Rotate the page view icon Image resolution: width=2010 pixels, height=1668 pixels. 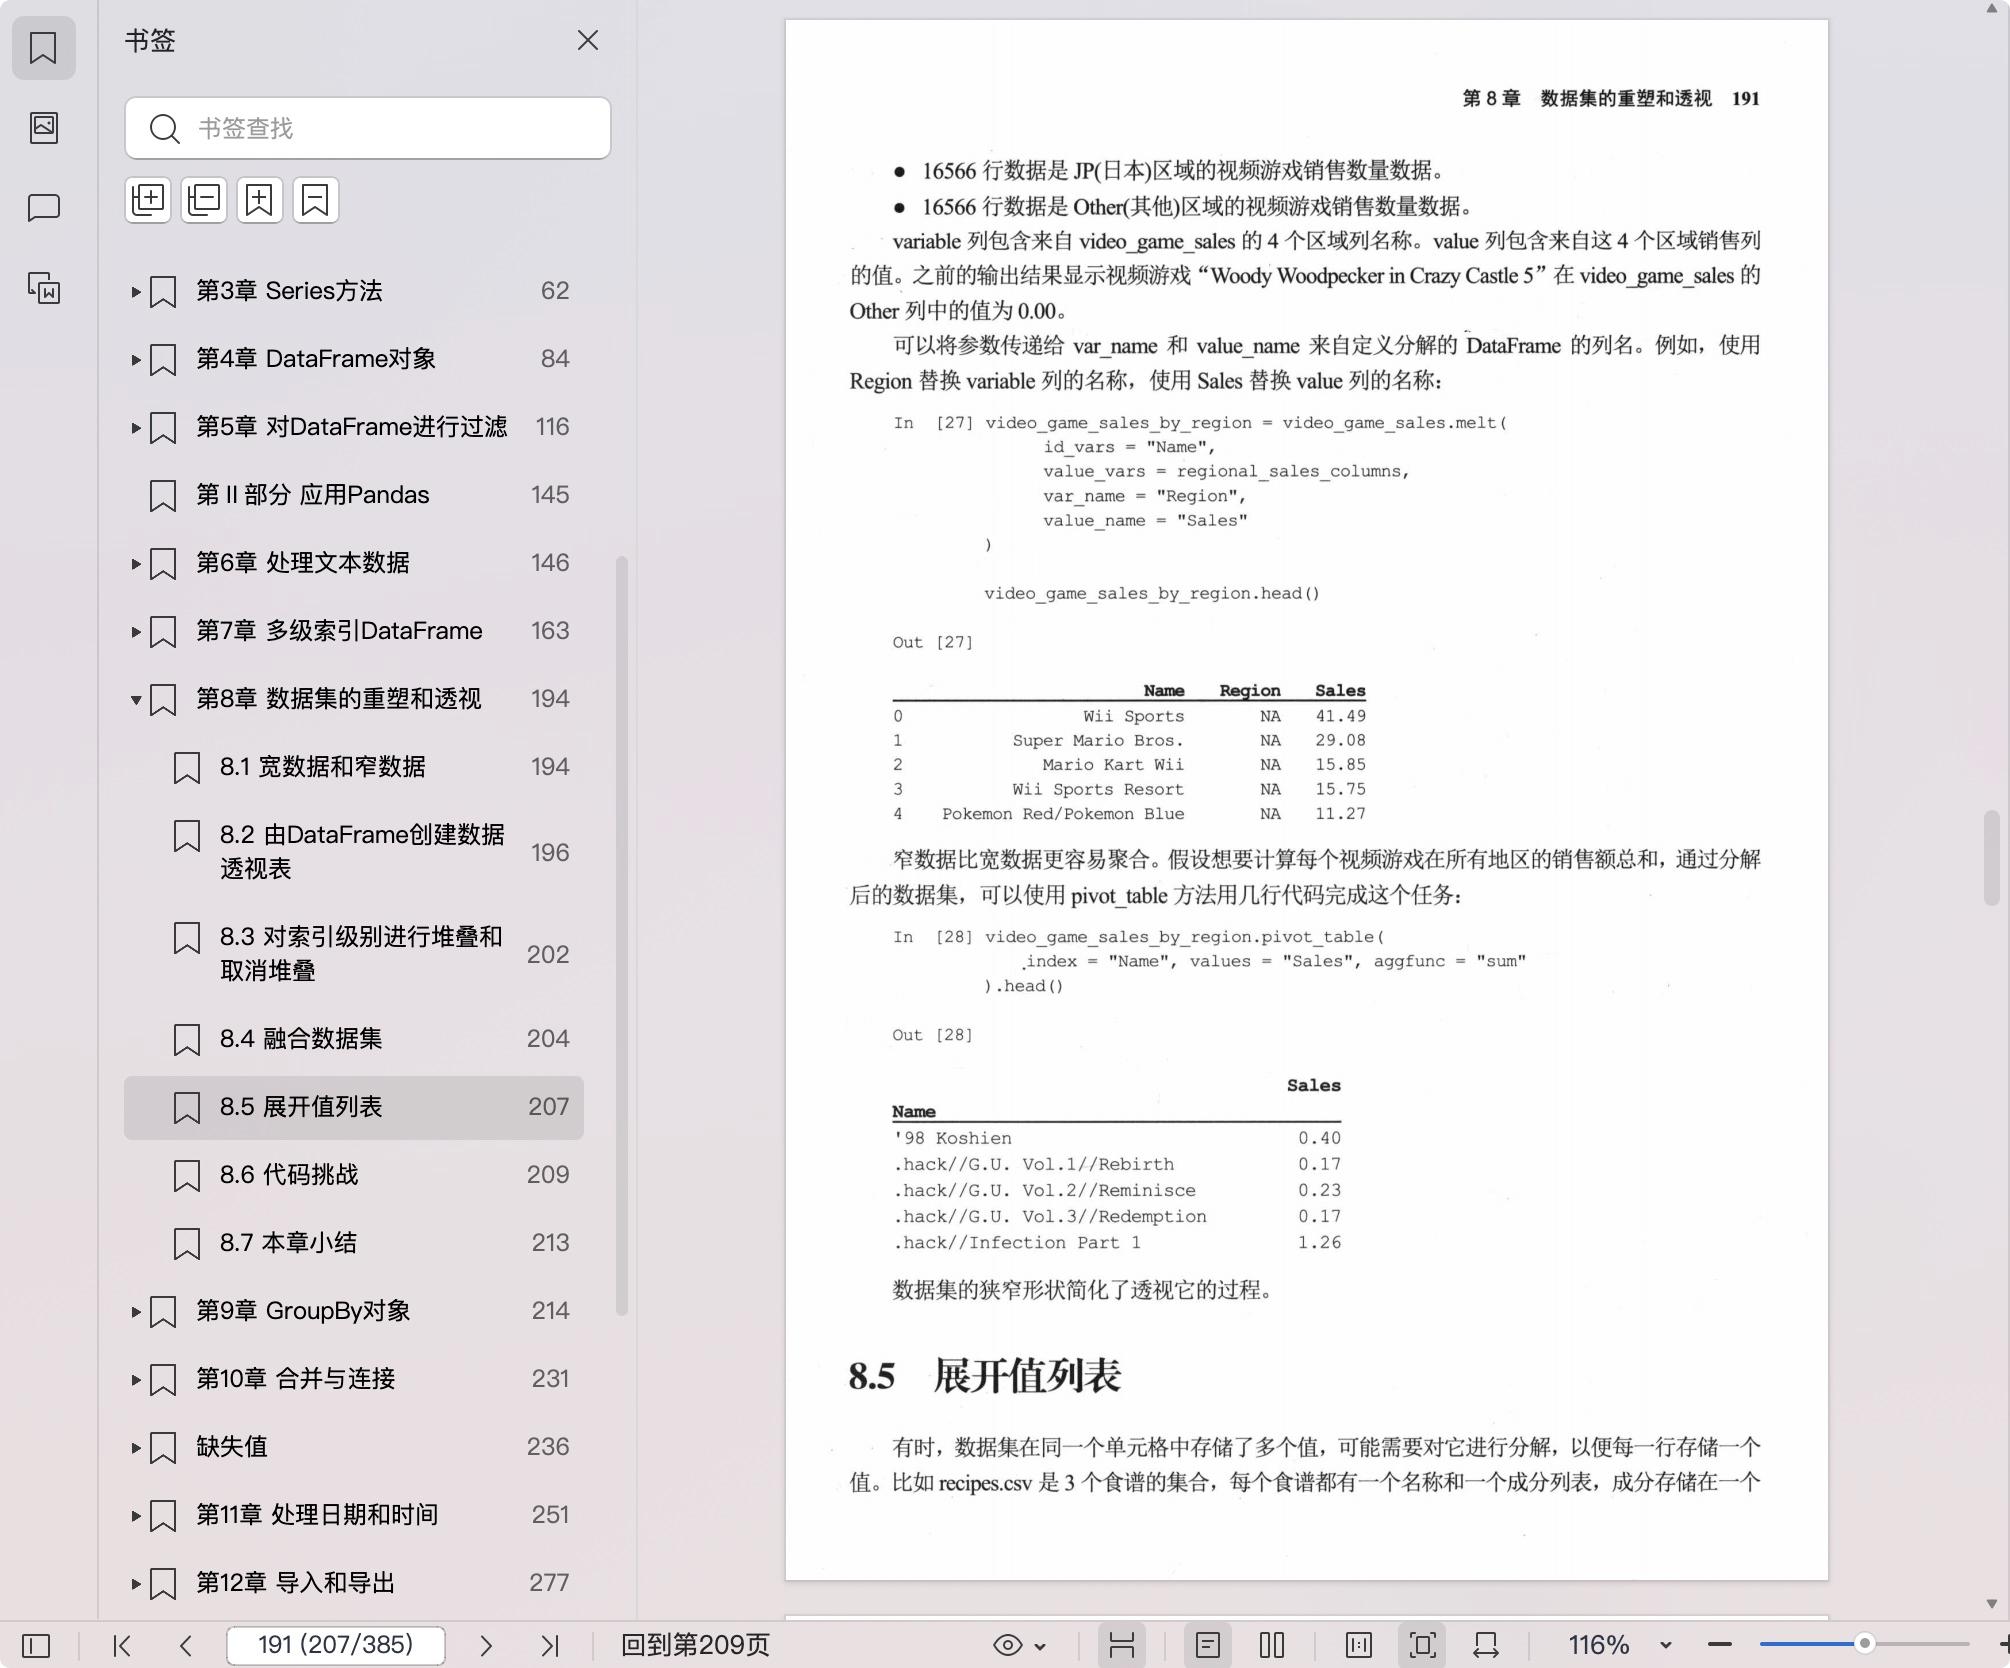(x=1486, y=1645)
